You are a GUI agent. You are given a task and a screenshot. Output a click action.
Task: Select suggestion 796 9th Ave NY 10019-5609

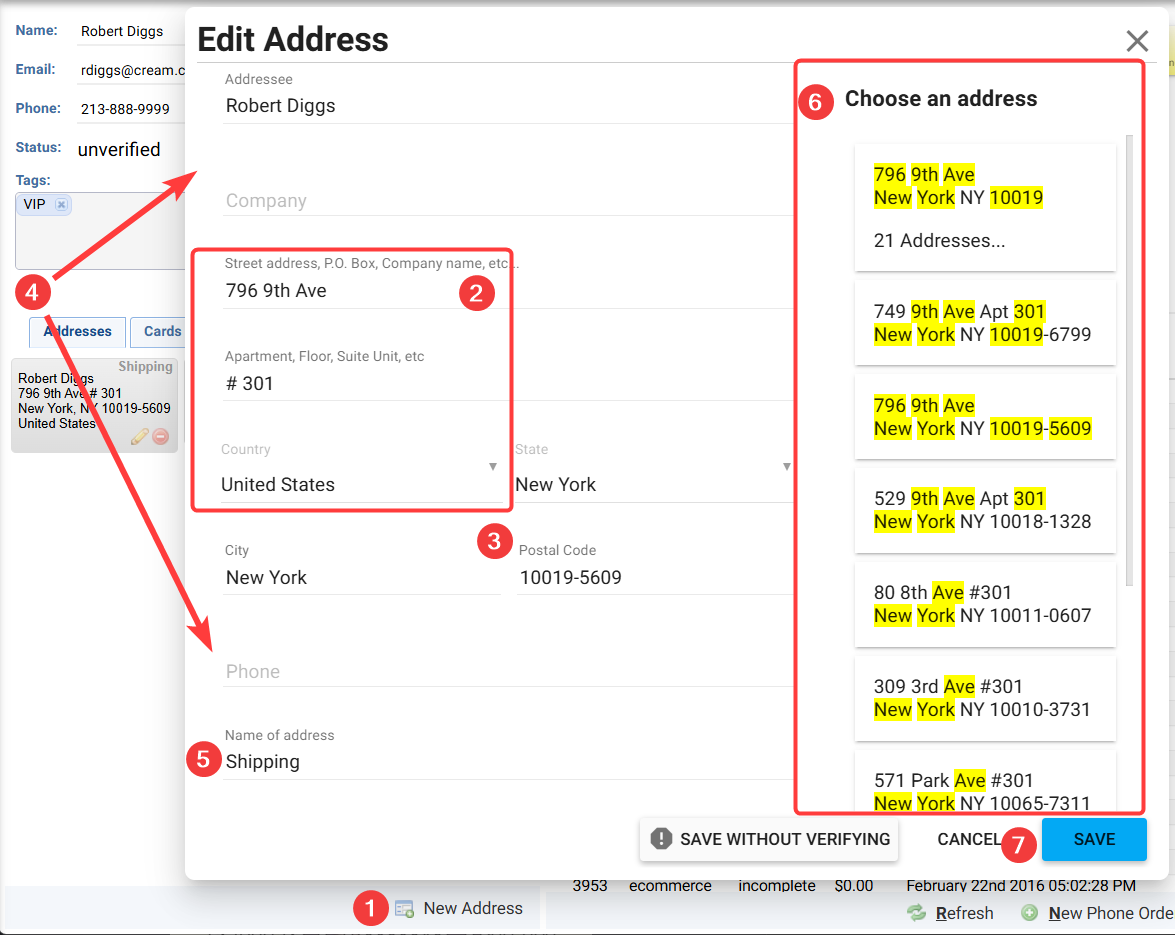click(x=984, y=417)
